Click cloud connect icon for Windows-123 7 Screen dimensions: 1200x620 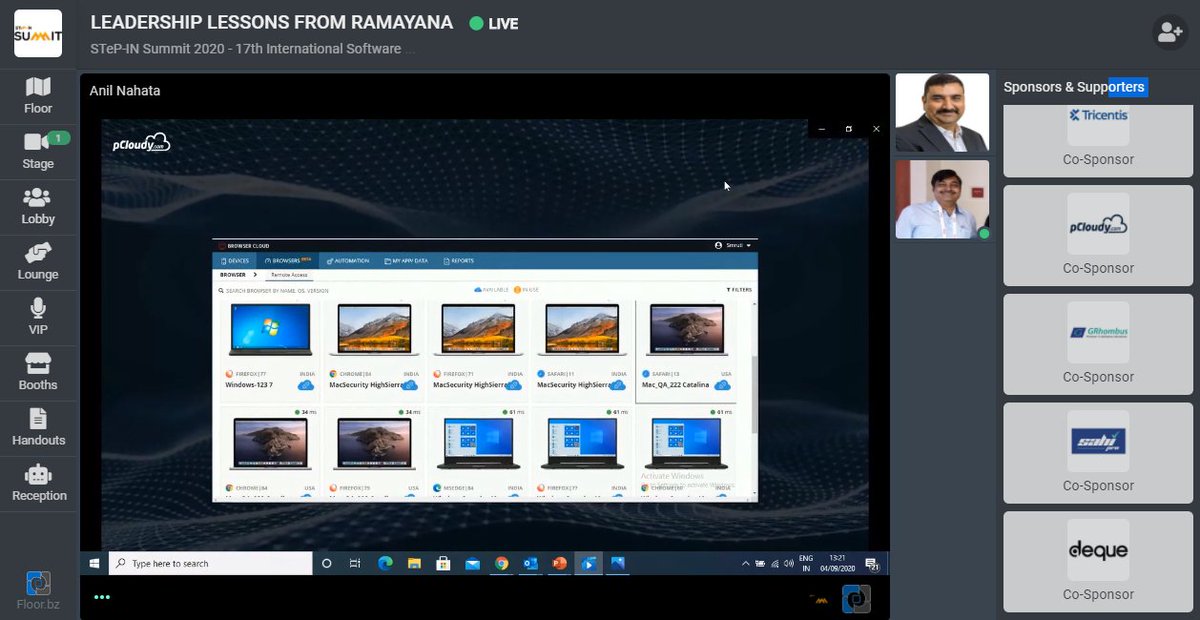(x=306, y=384)
